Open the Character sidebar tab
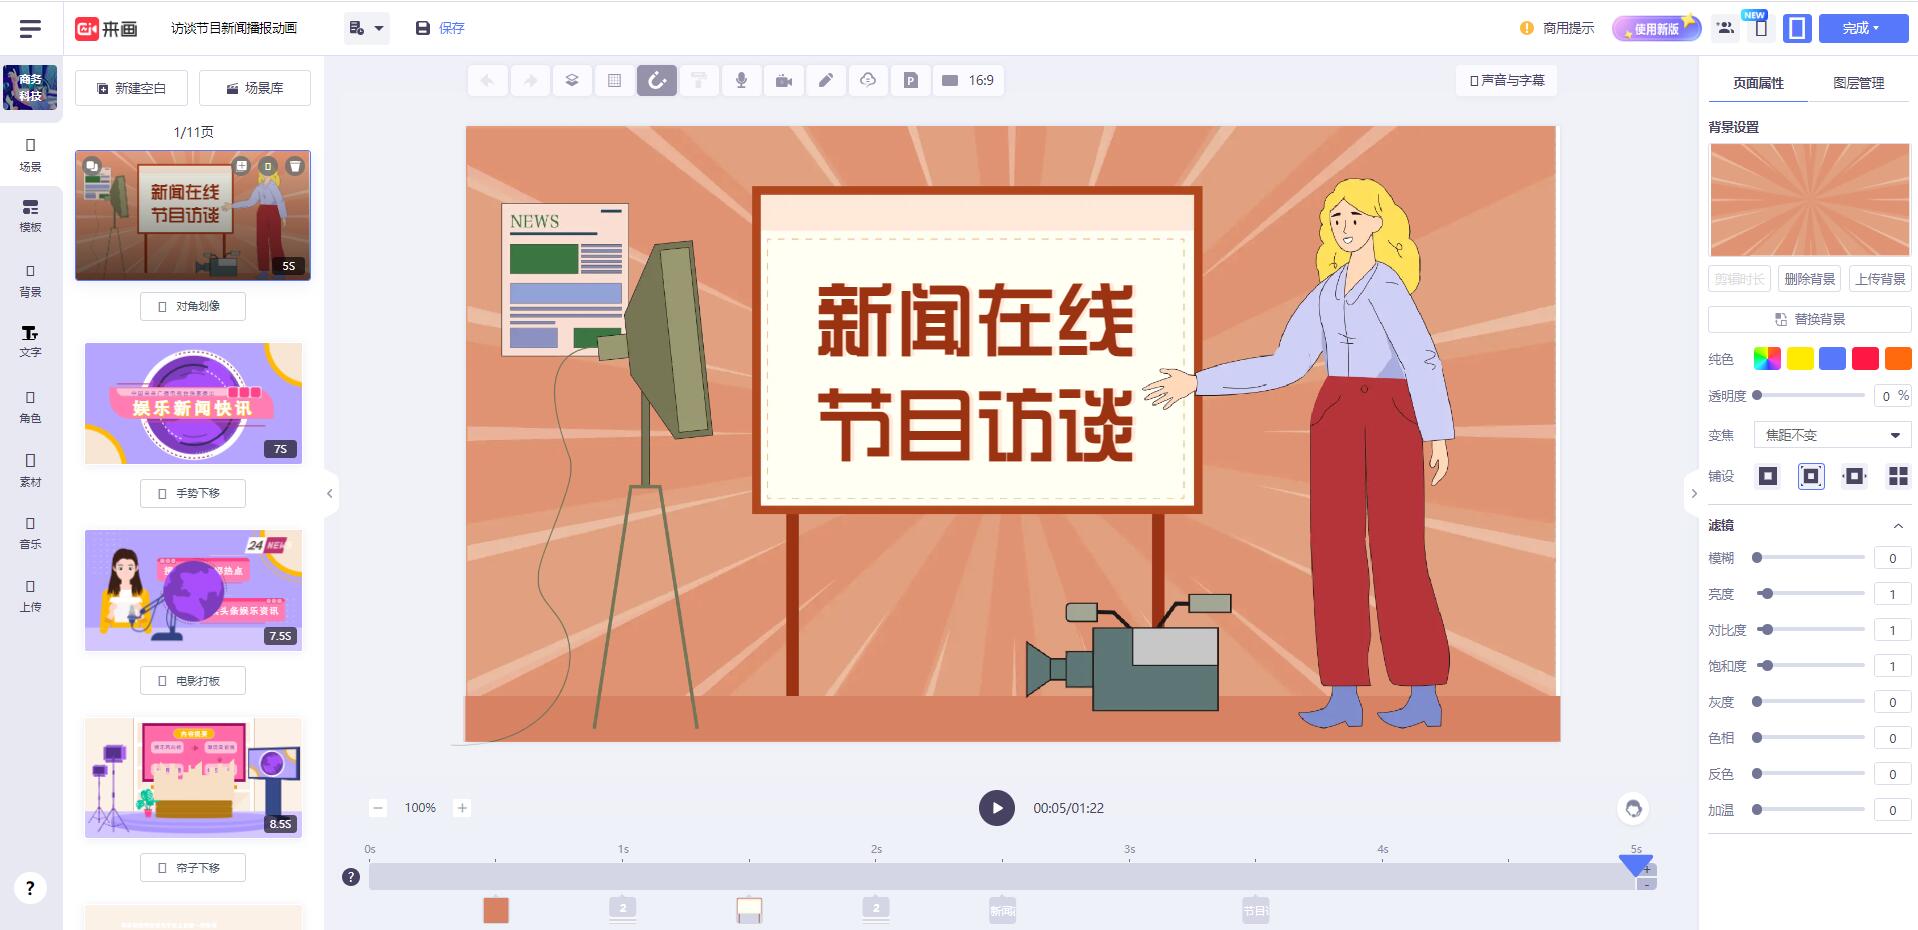 (31, 407)
